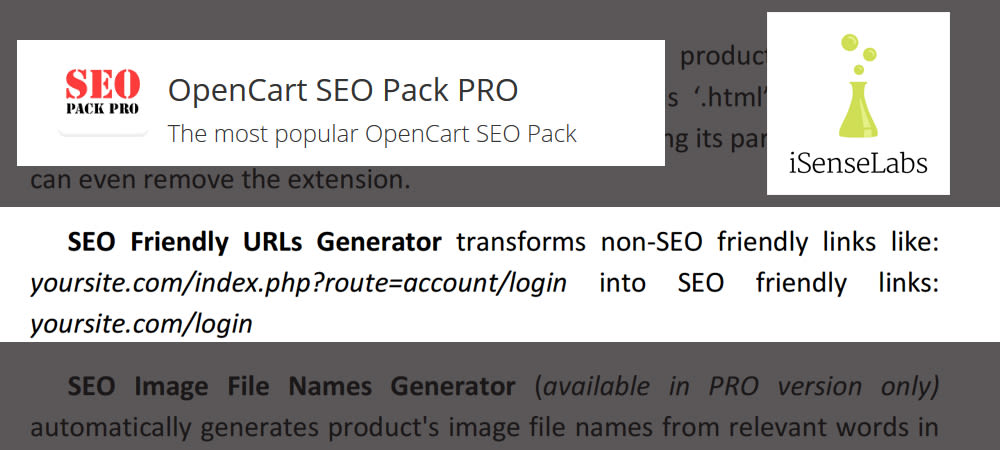Viewport: 1000px width, 450px height.
Task: Click the OpenCart SEO Pack PRO title
Action: tap(343, 91)
